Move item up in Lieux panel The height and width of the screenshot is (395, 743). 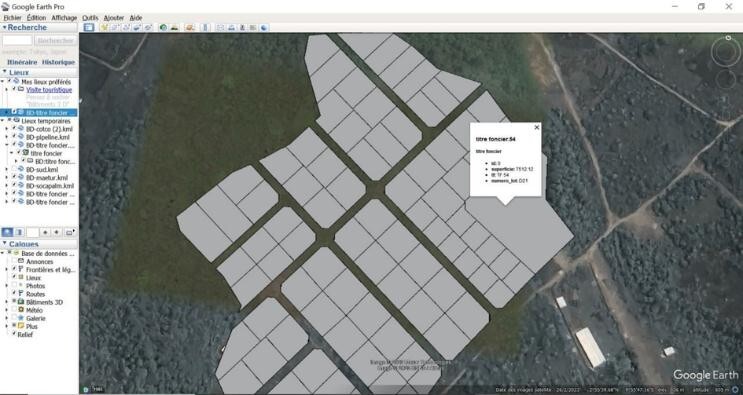(45, 232)
